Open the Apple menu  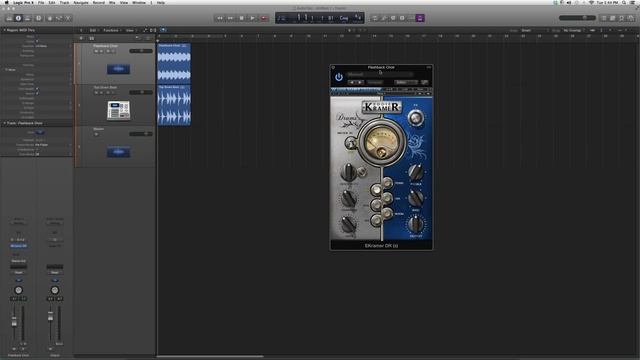coord(7,2)
